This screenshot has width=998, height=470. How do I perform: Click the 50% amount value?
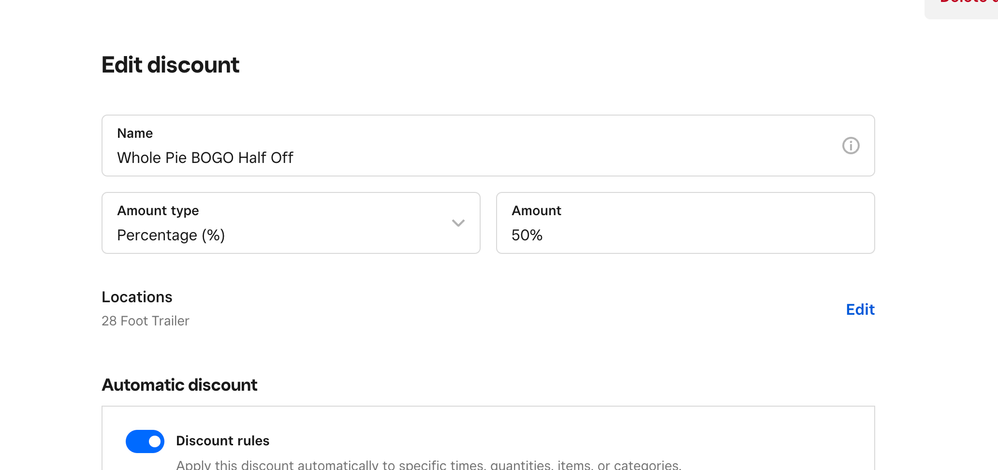527,236
